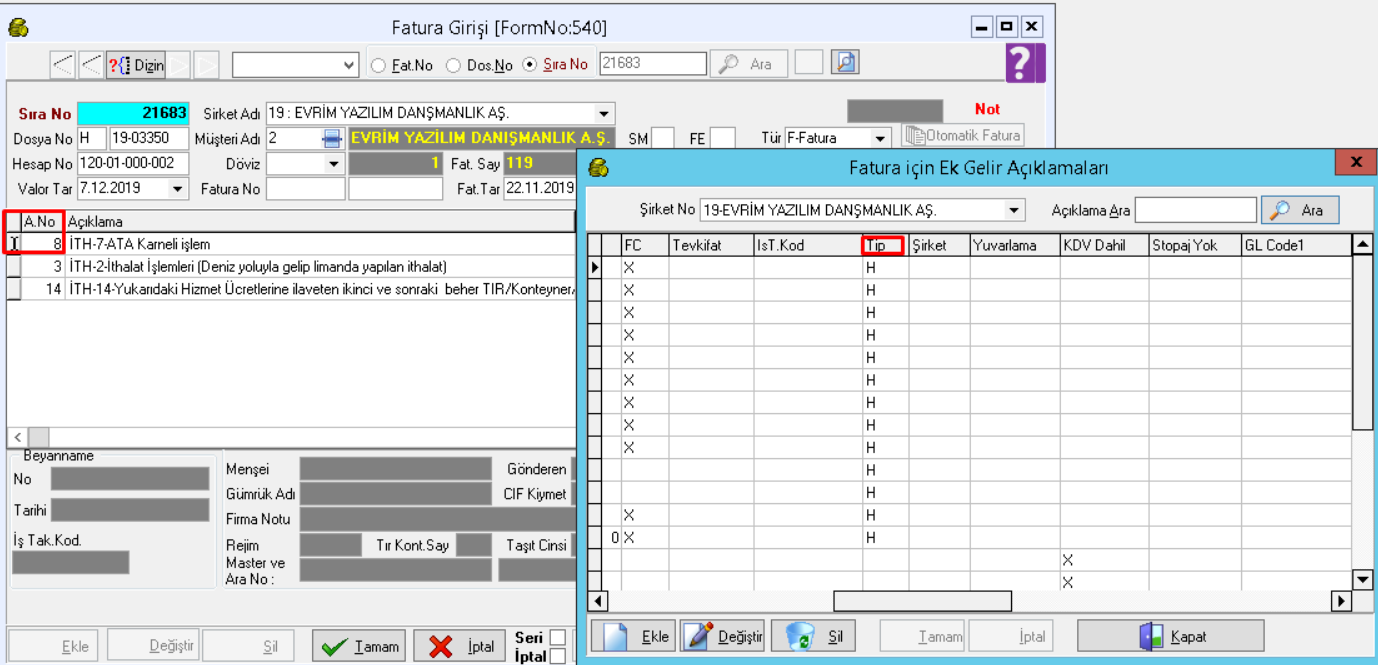
Task: Click the dialog grid's scroll-left arrow
Action: coord(598,601)
